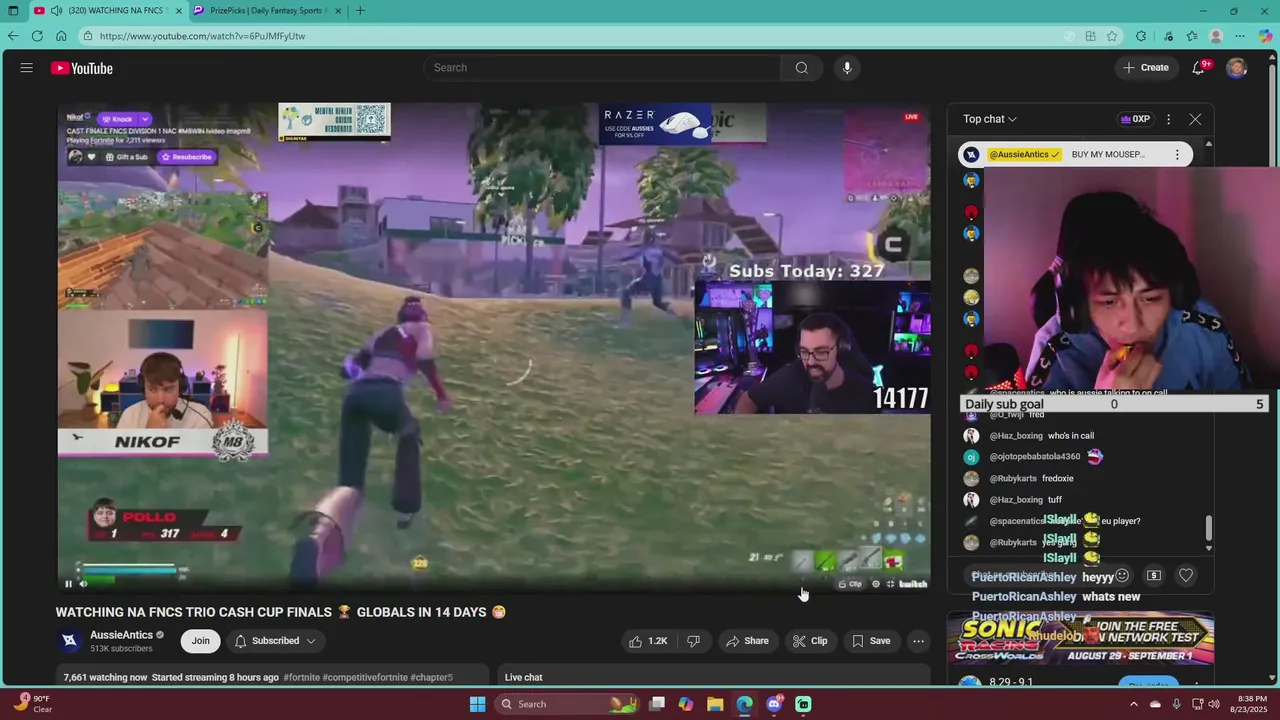
Task: Add this page to favorites star
Action: point(1112,36)
